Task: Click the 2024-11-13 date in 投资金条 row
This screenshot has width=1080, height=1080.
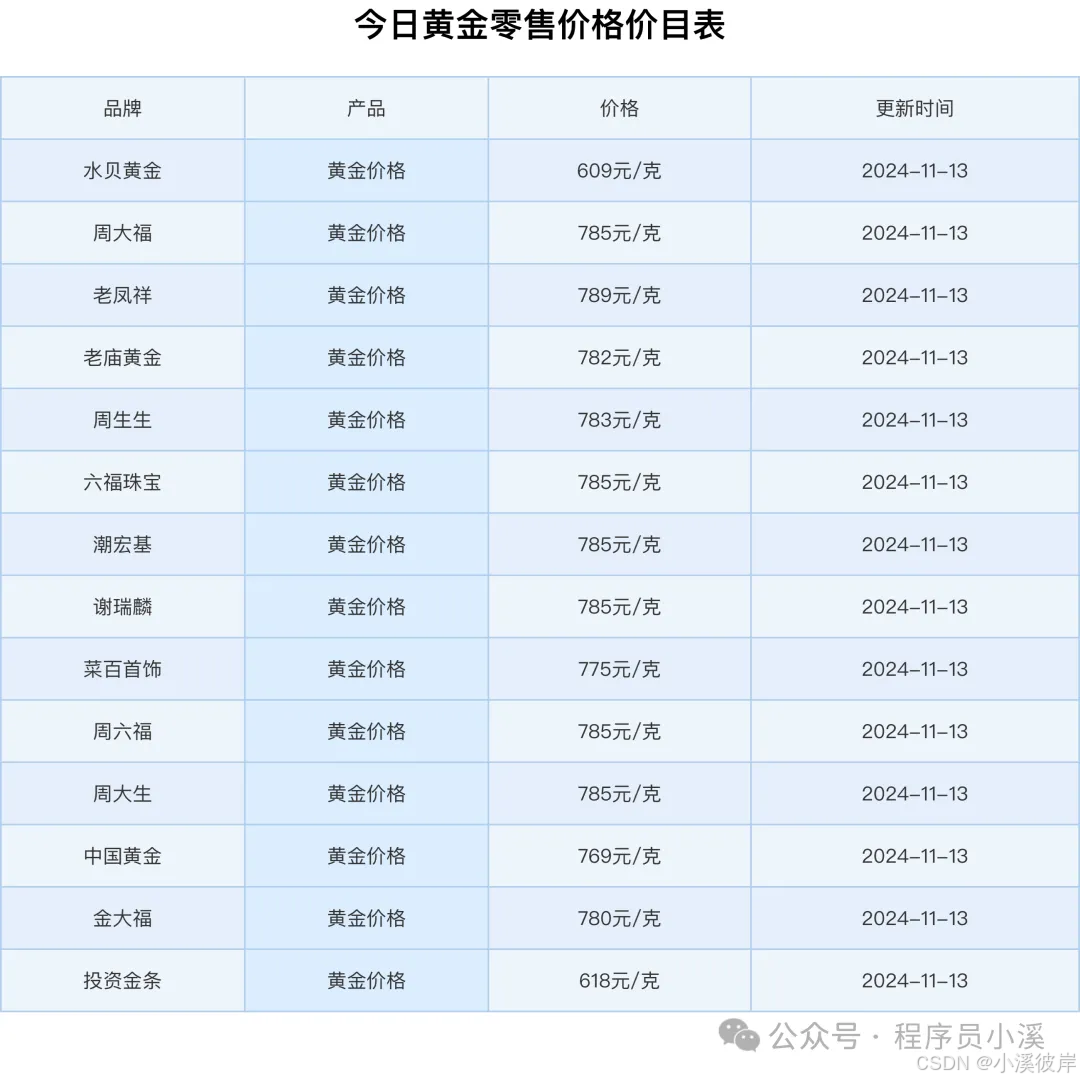Action: click(915, 981)
